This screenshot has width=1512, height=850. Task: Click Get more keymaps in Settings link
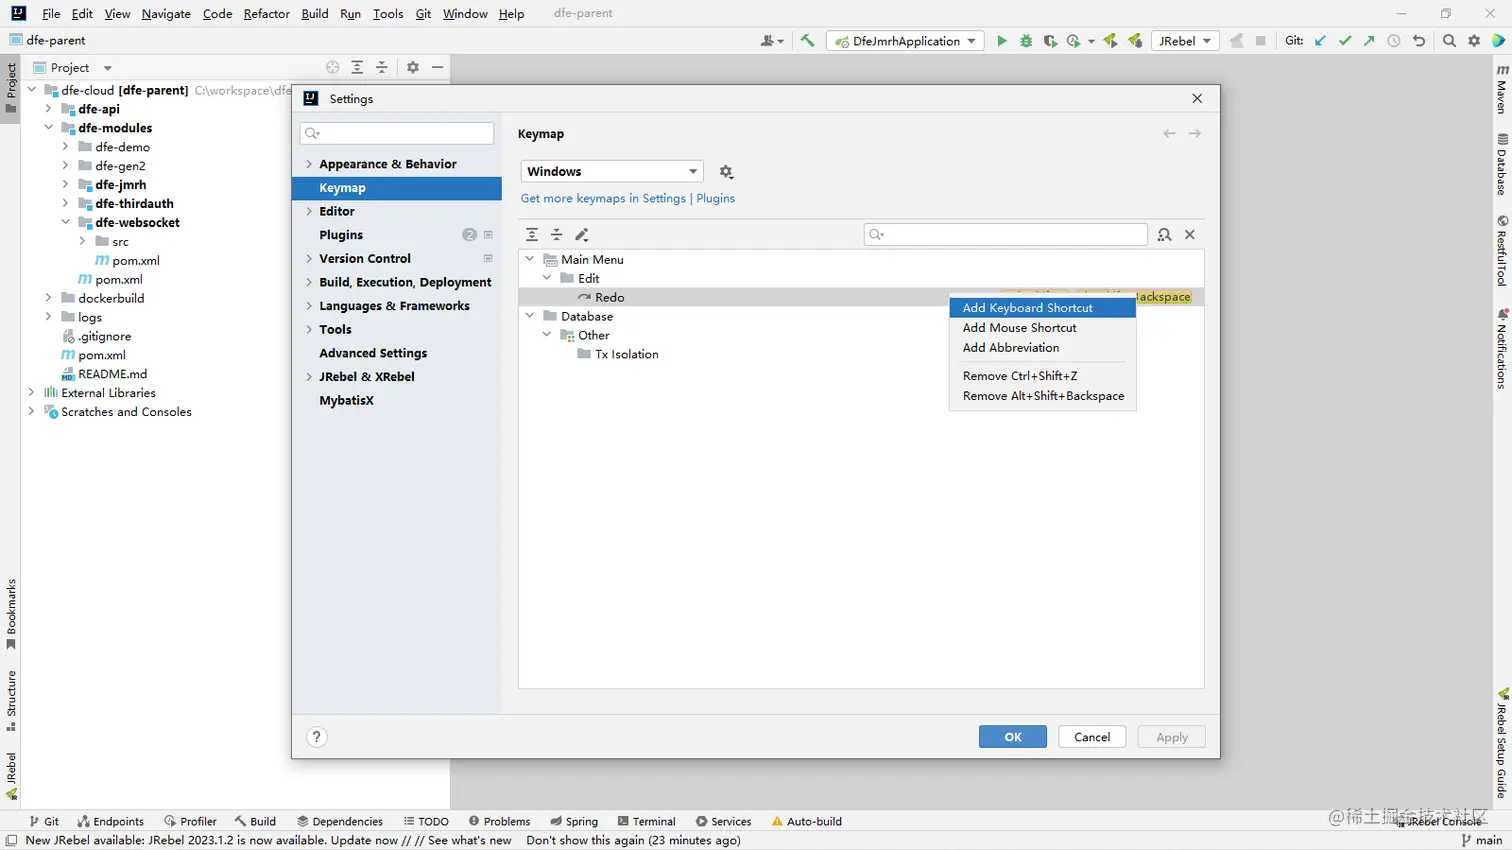[x=603, y=198]
